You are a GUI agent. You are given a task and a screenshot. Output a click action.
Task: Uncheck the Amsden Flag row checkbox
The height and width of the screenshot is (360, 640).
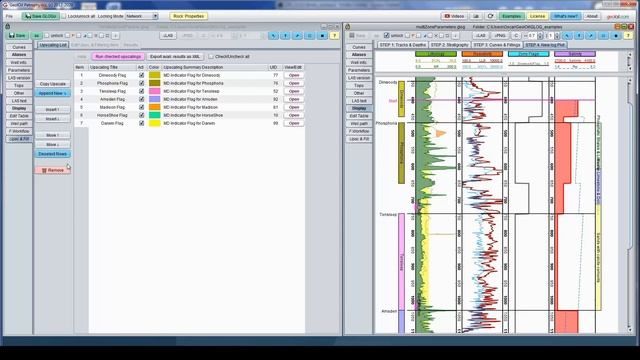(x=141, y=99)
